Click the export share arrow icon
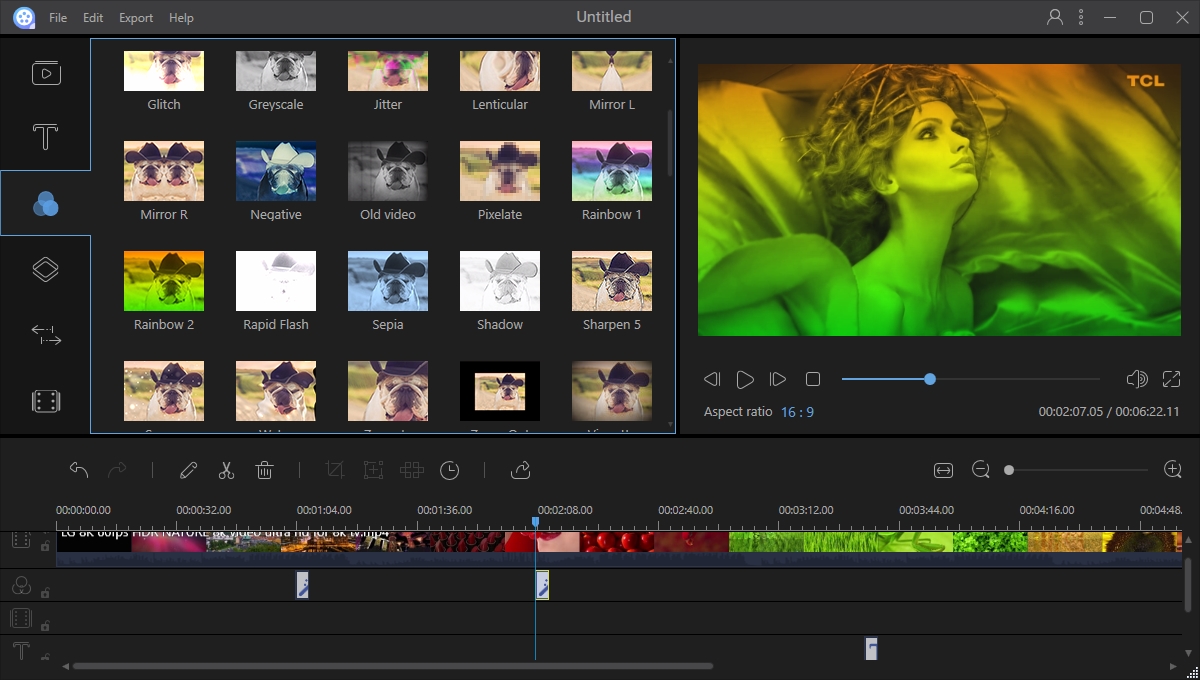1200x680 pixels. tap(520, 470)
